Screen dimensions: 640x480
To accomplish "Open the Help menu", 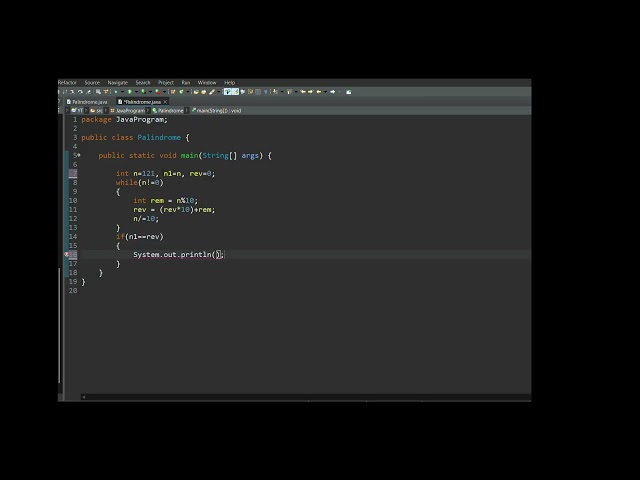I will (230, 82).
